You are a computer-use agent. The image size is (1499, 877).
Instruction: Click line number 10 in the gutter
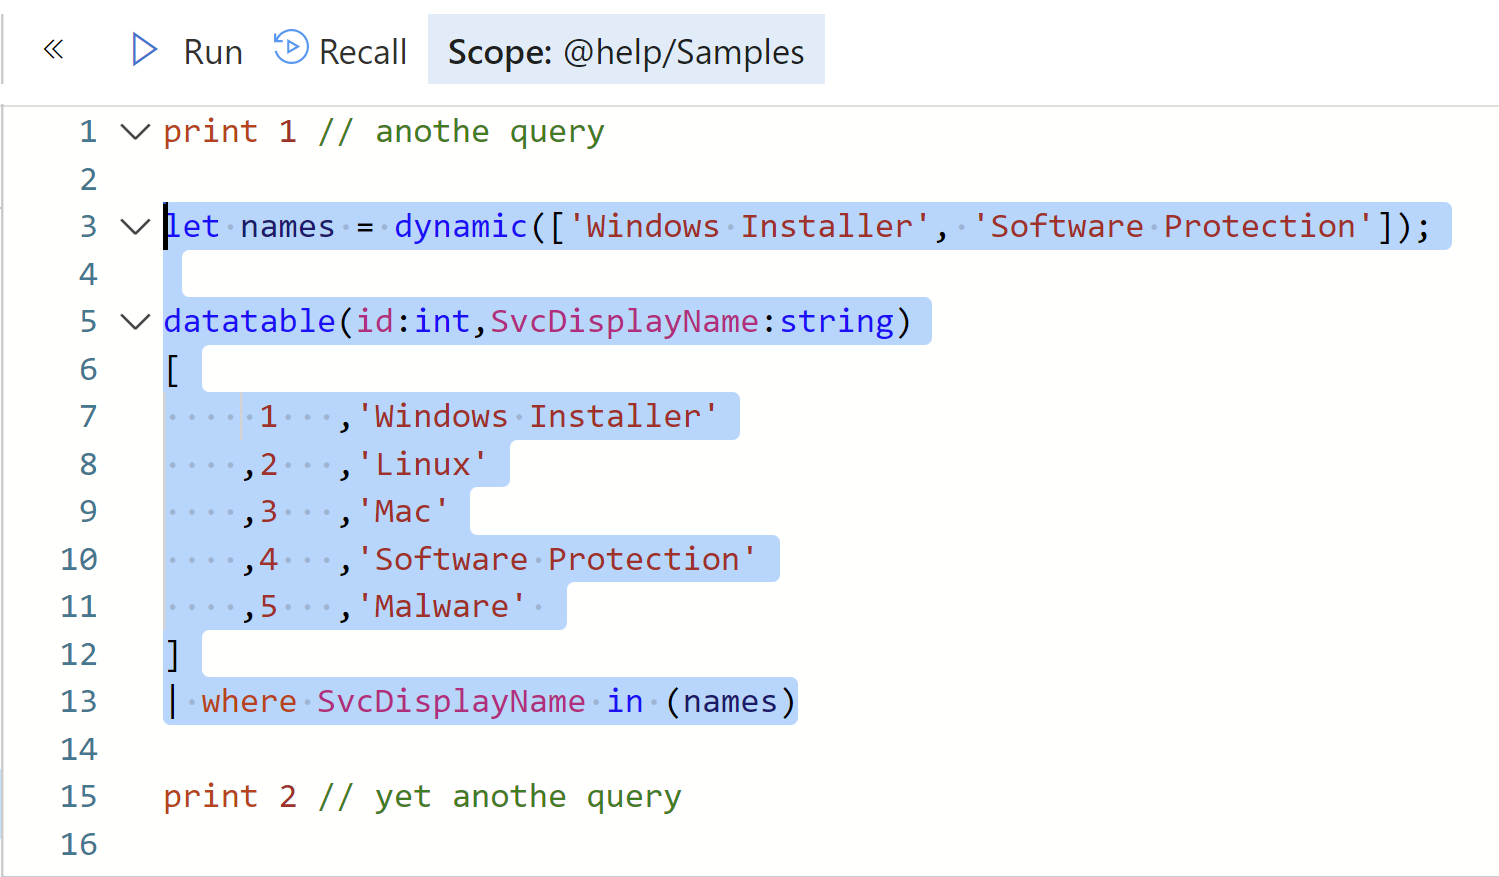79,559
